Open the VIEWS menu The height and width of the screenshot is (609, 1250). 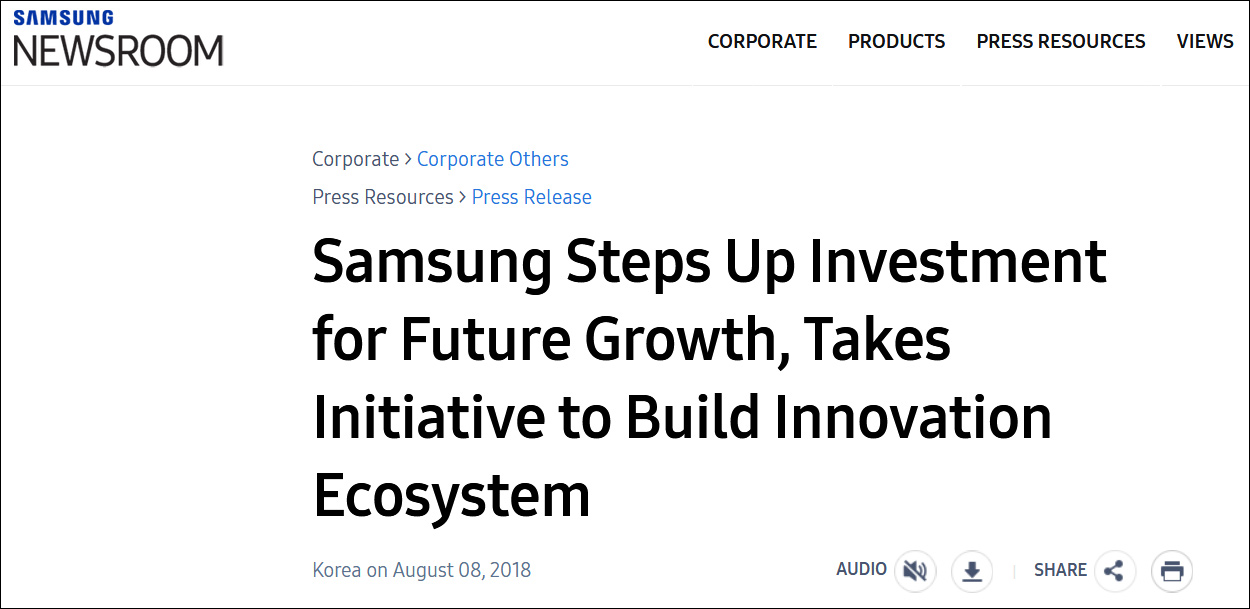[x=1205, y=41]
